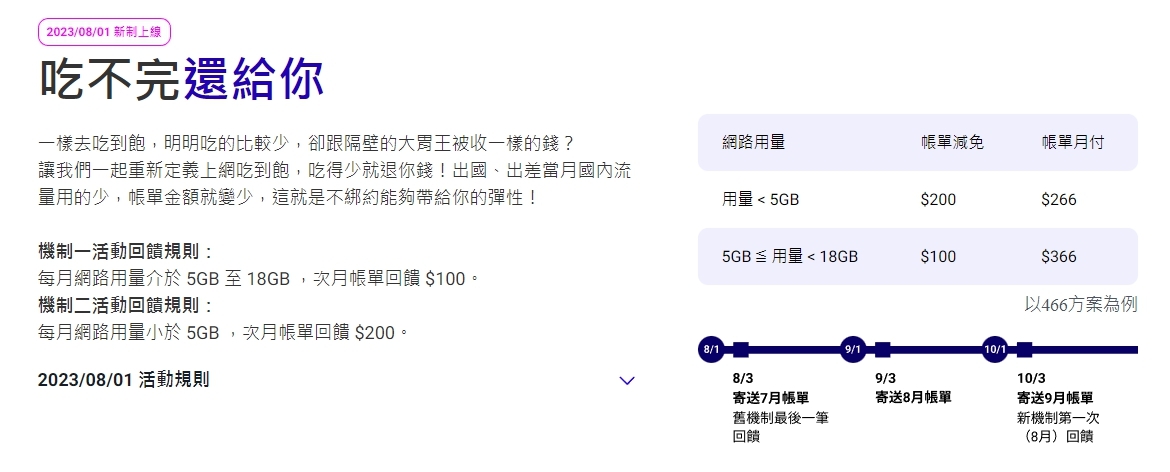Click the 網路用量 column header

click(x=753, y=142)
